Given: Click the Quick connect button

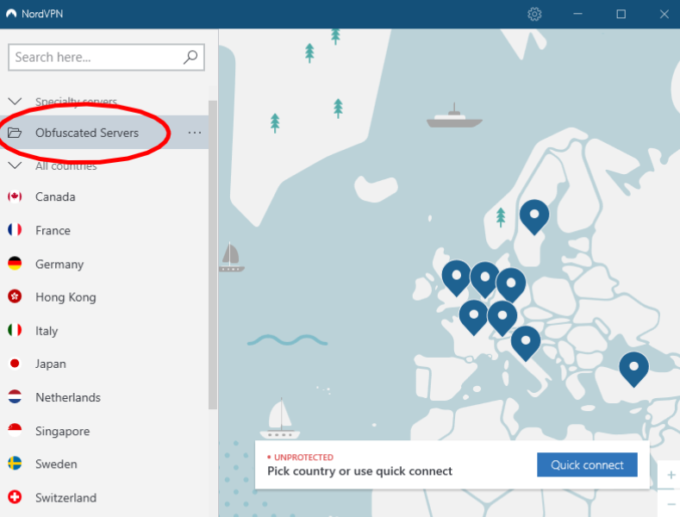Looking at the screenshot, I should (587, 465).
